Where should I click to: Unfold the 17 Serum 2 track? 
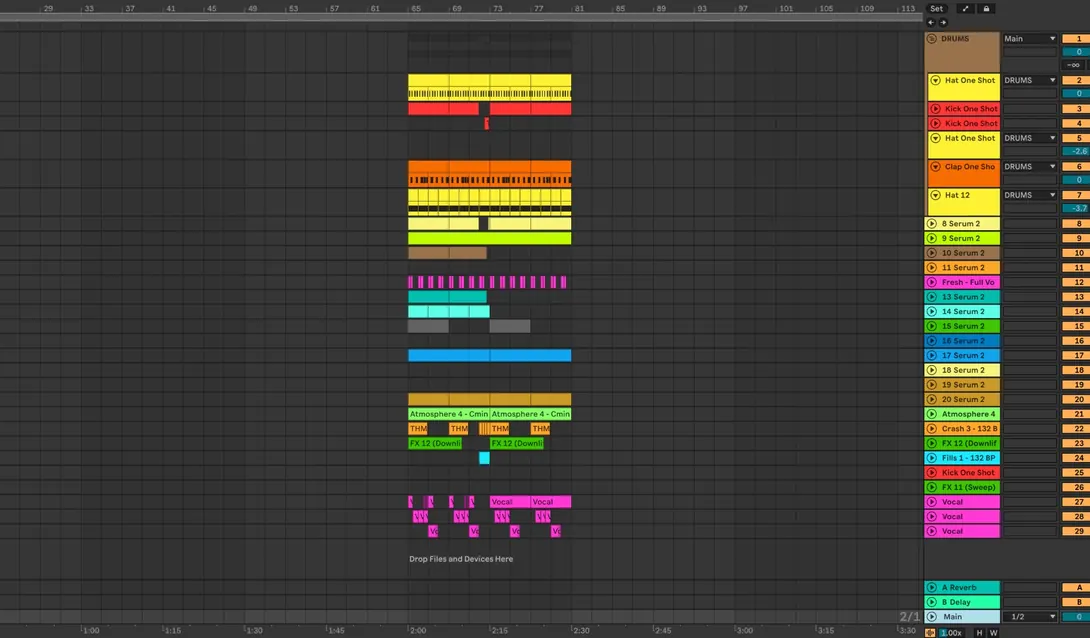point(932,355)
